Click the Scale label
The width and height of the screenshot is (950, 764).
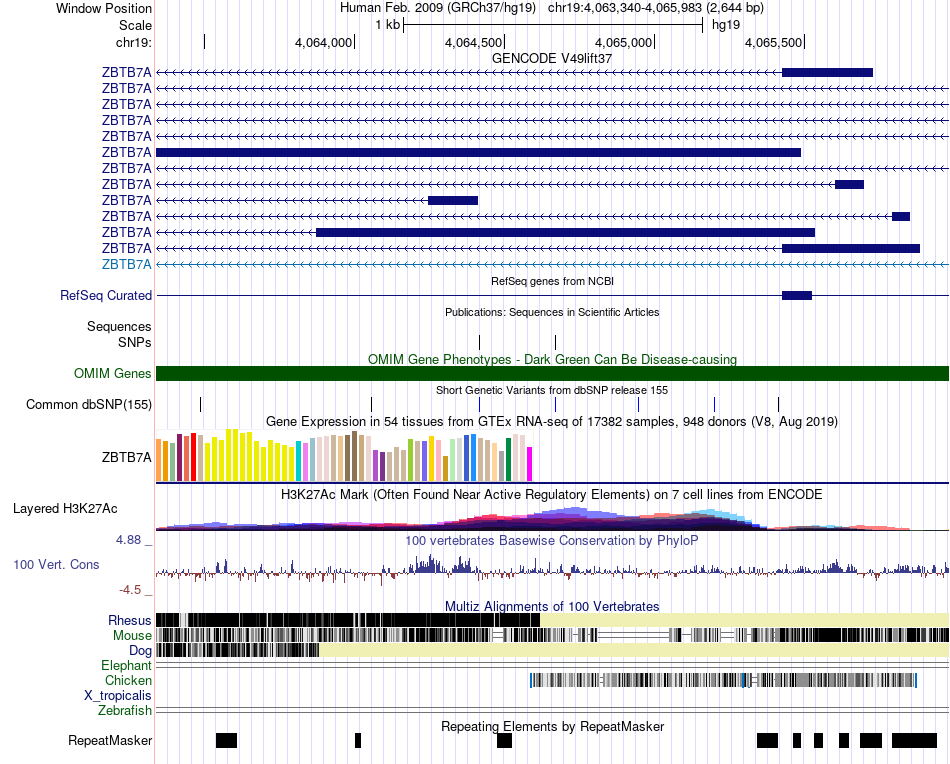pyautogui.click(x=135, y=25)
